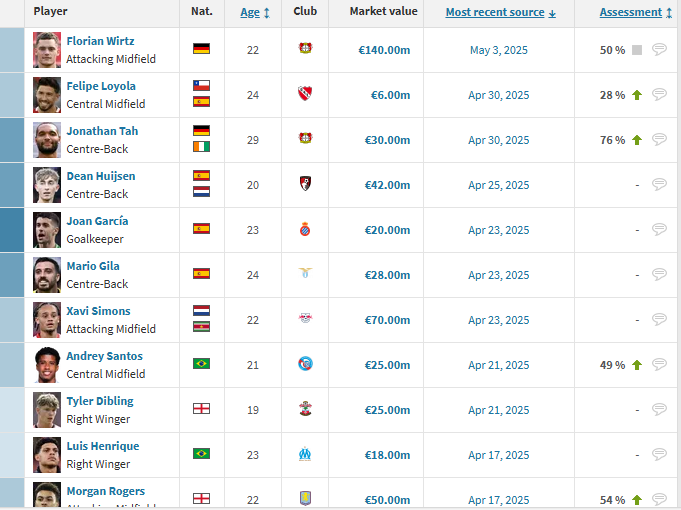Click RB Leipzig crest for Xavi Simons
This screenshot has width=681, height=510.
point(305,318)
